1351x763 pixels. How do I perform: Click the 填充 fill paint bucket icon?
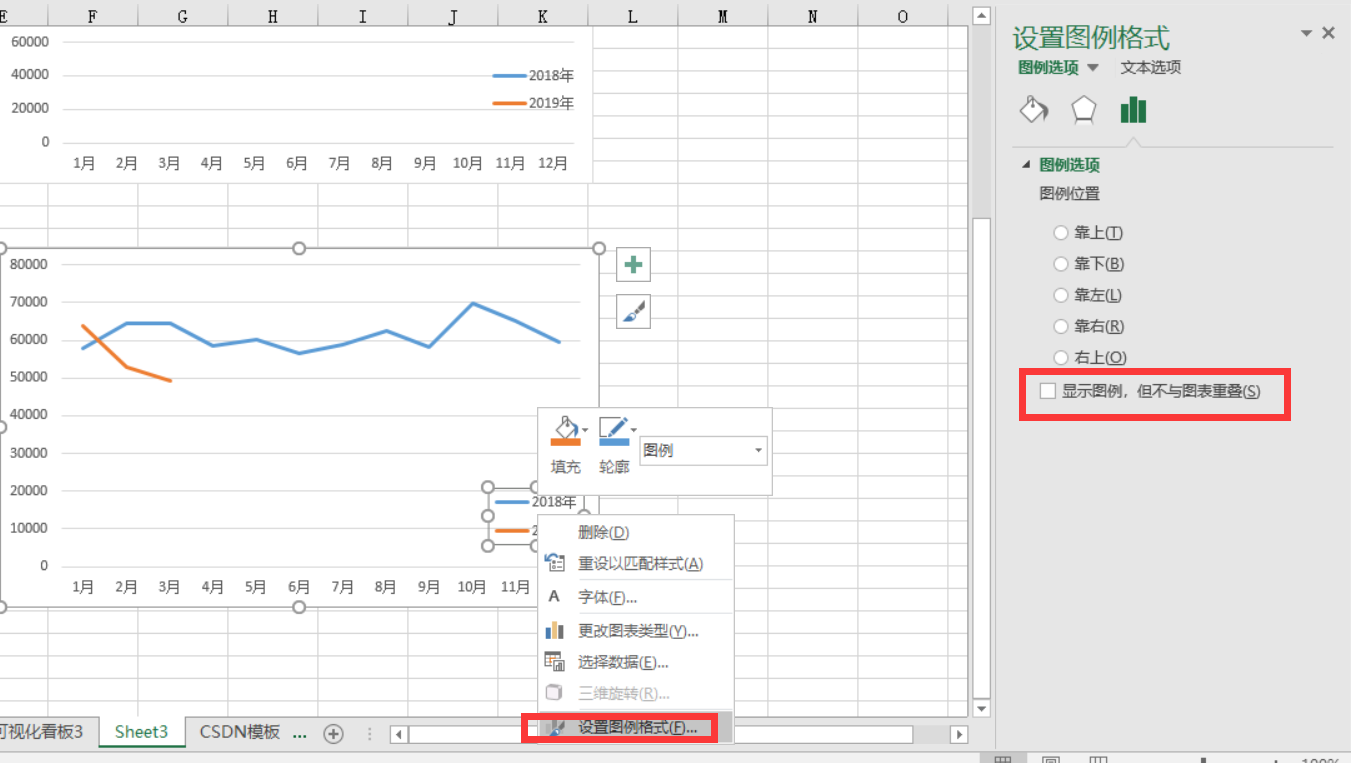click(x=565, y=431)
